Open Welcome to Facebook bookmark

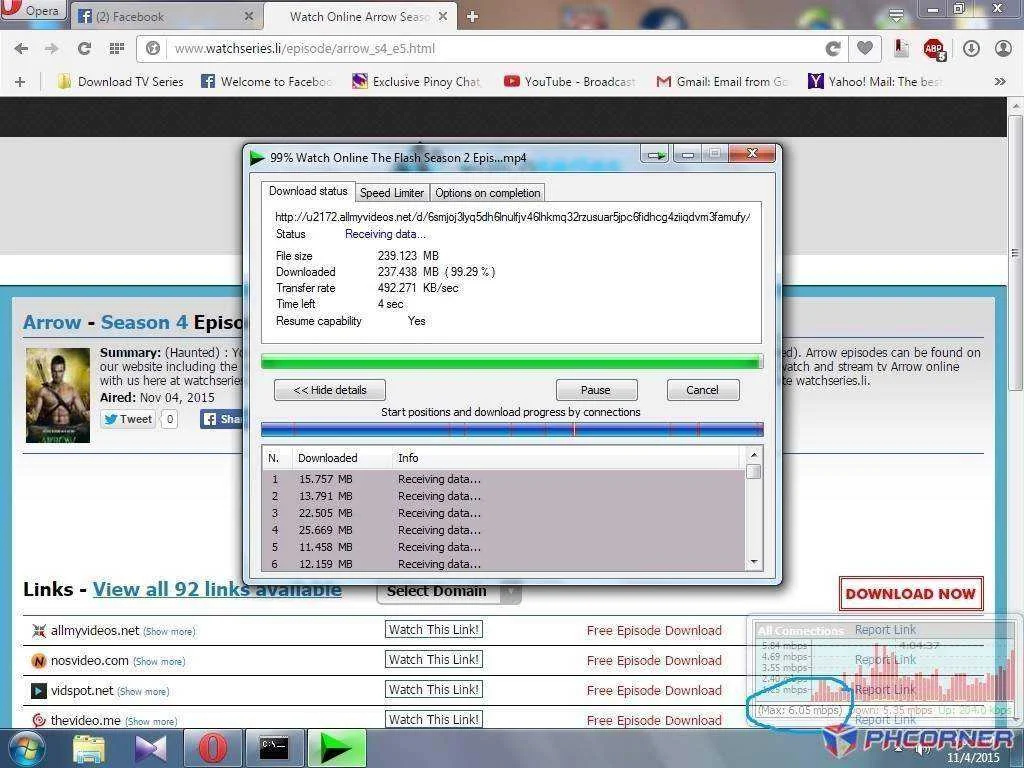pos(266,82)
